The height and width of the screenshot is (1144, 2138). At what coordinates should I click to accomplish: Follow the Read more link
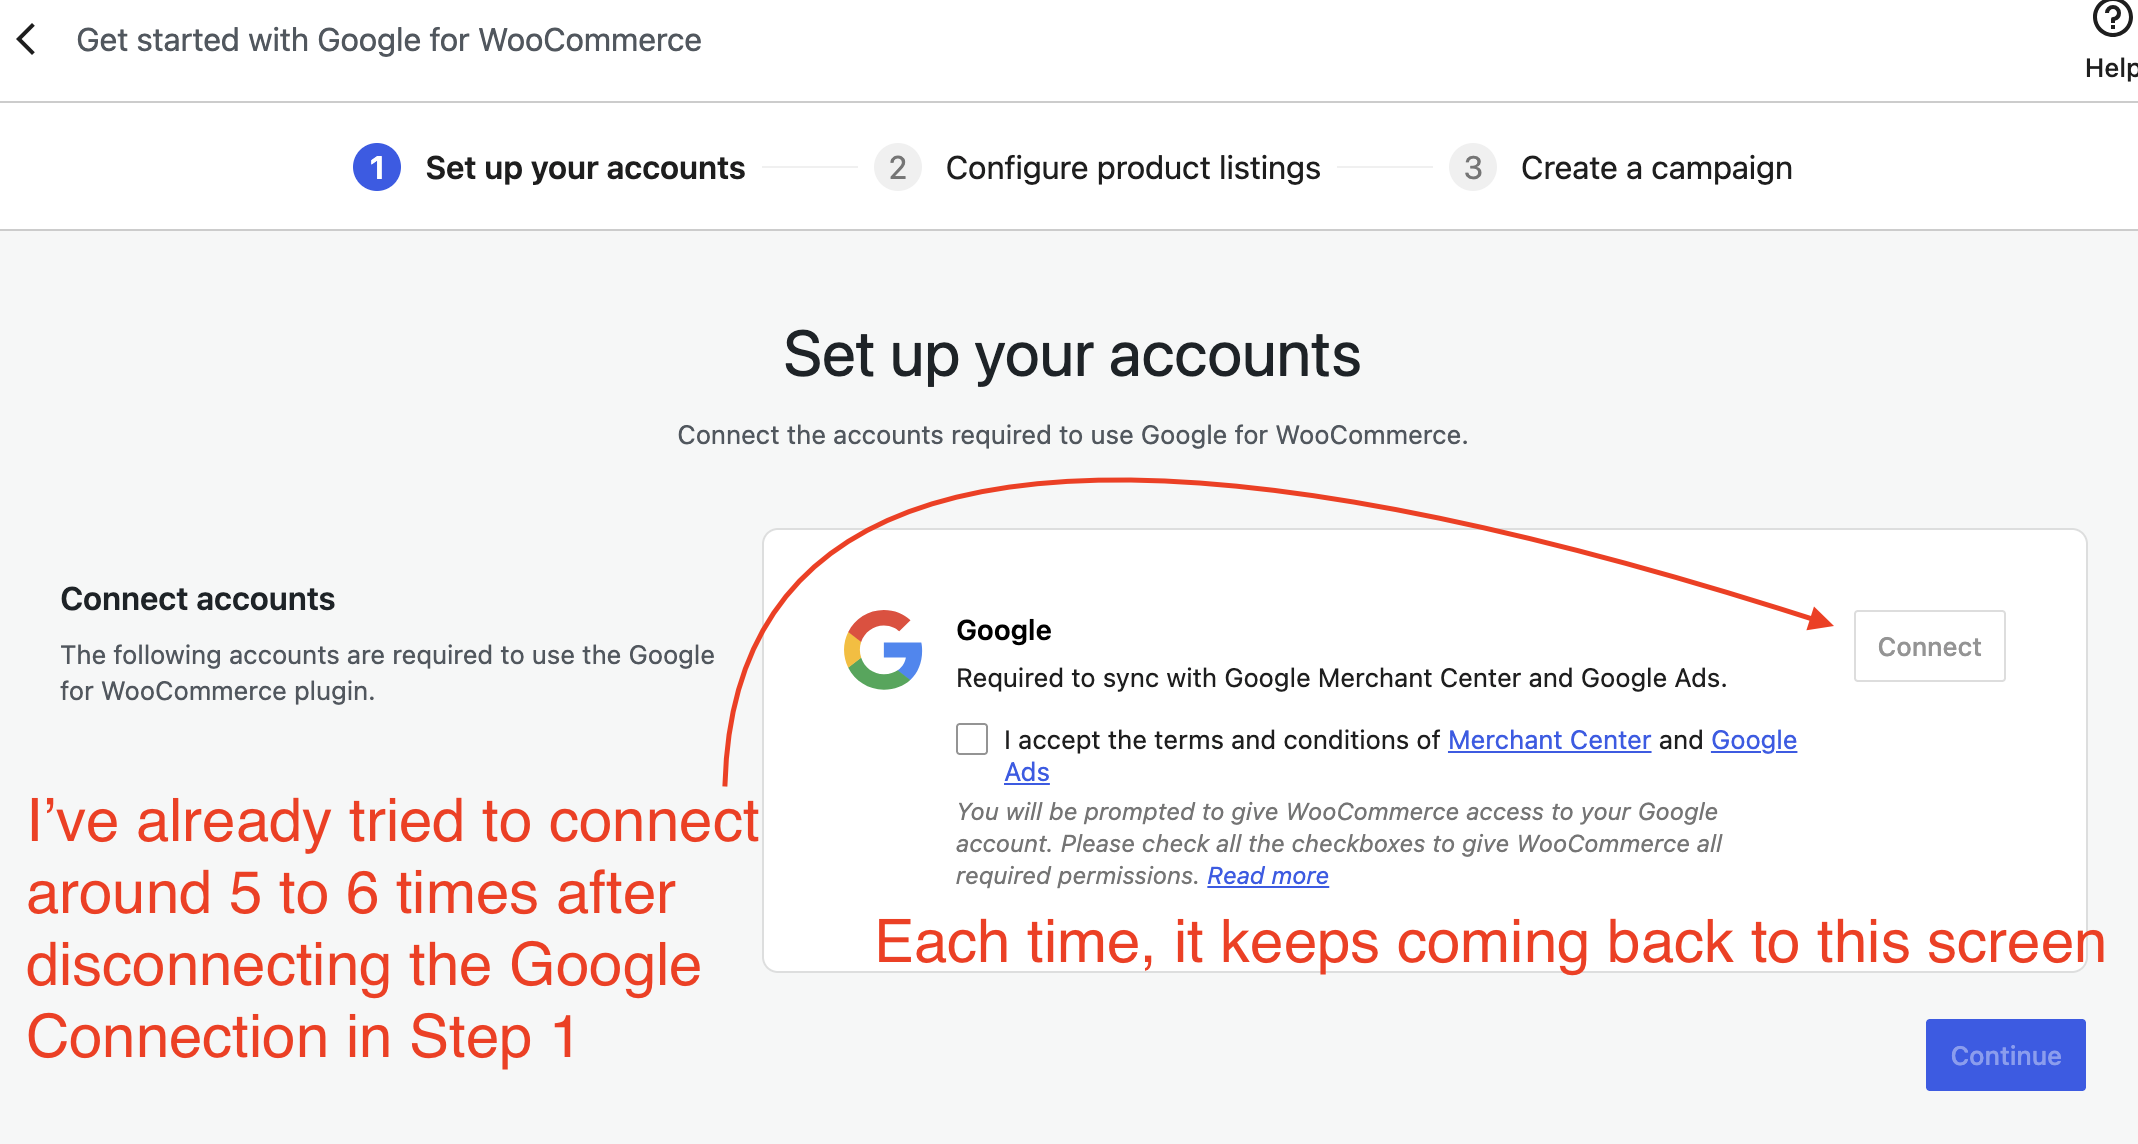[1268, 876]
